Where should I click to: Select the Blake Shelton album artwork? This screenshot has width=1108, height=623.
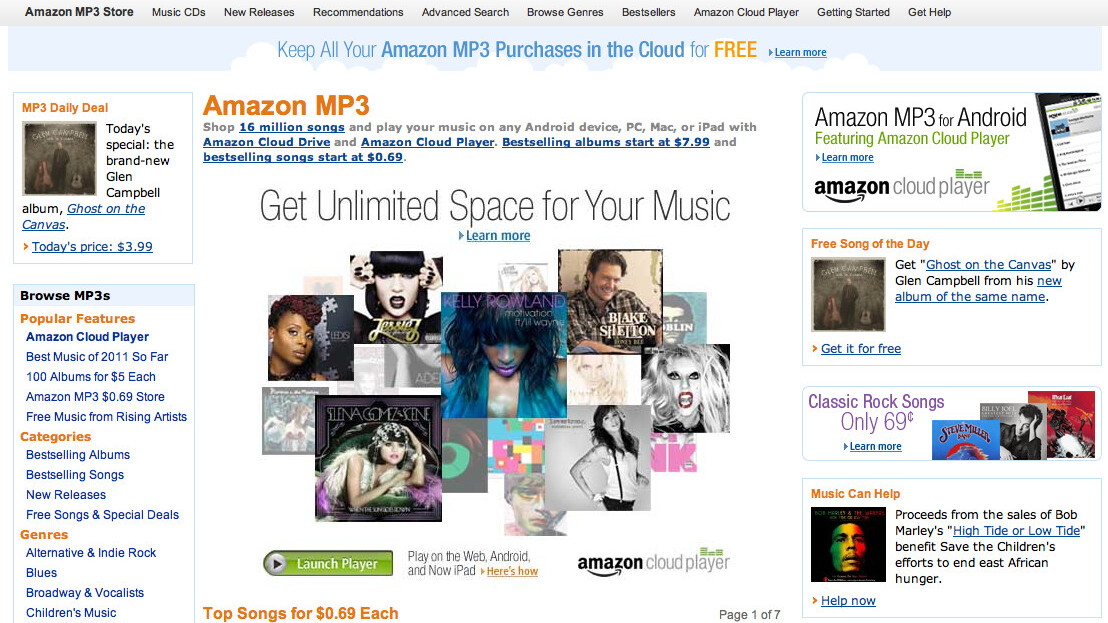pos(610,300)
